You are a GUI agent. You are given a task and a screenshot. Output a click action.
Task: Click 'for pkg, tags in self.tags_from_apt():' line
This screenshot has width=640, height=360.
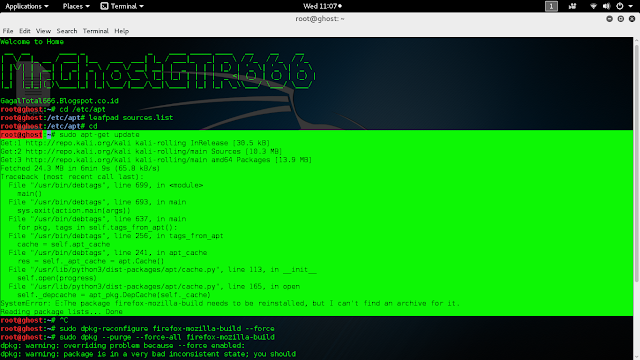pyautogui.click(x=97, y=227)
